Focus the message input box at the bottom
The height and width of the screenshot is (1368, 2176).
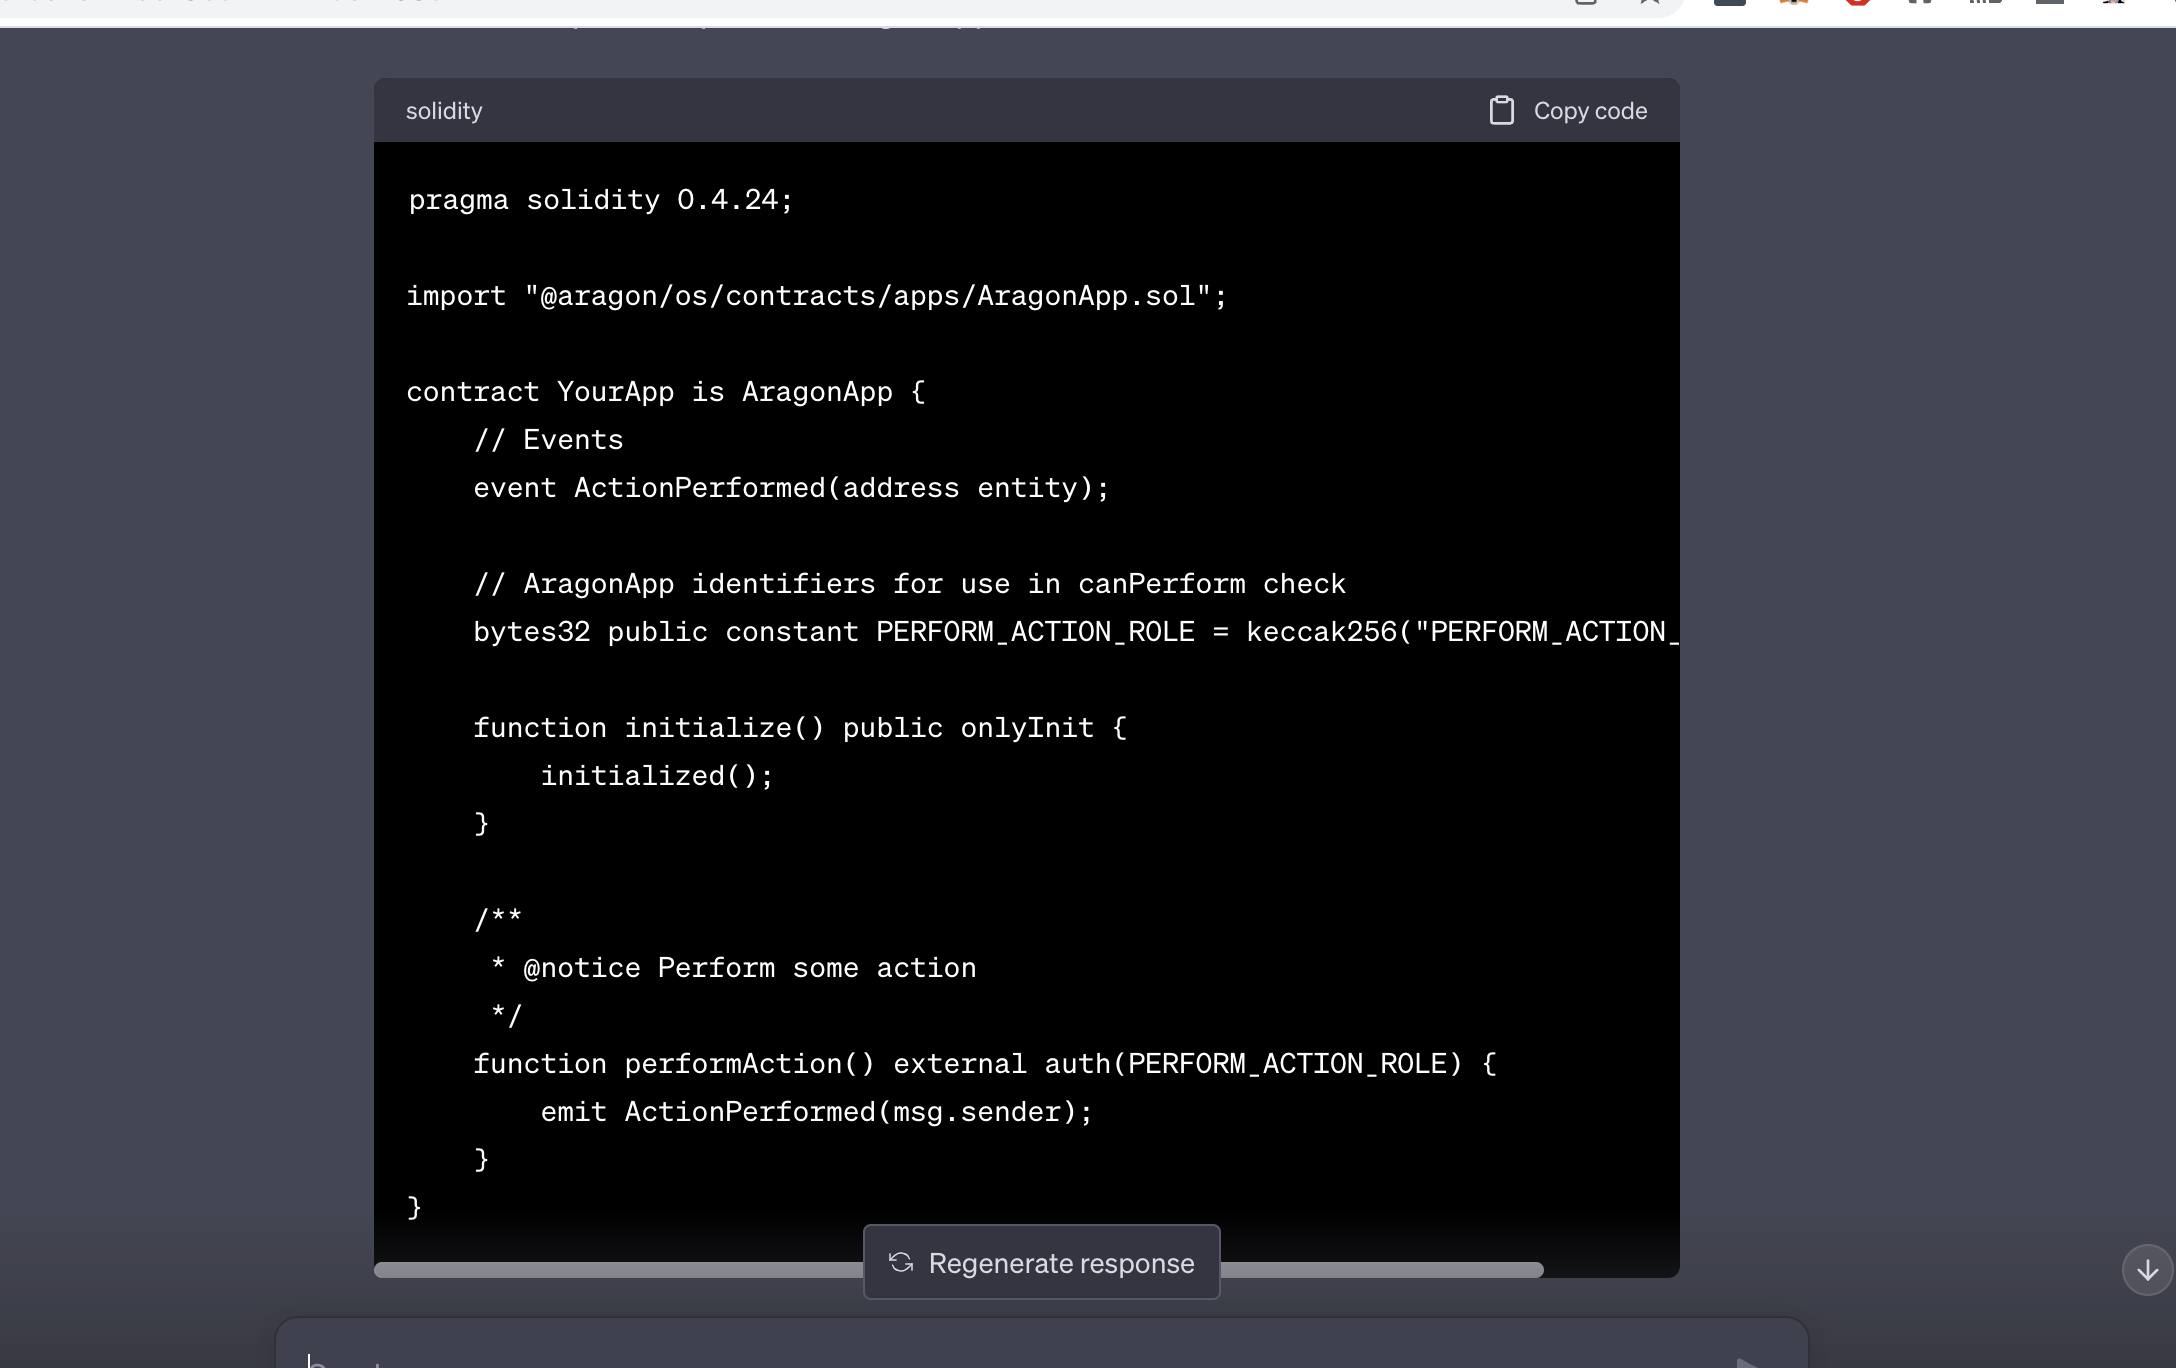pyautogui.click(x=1041, y=1345)
